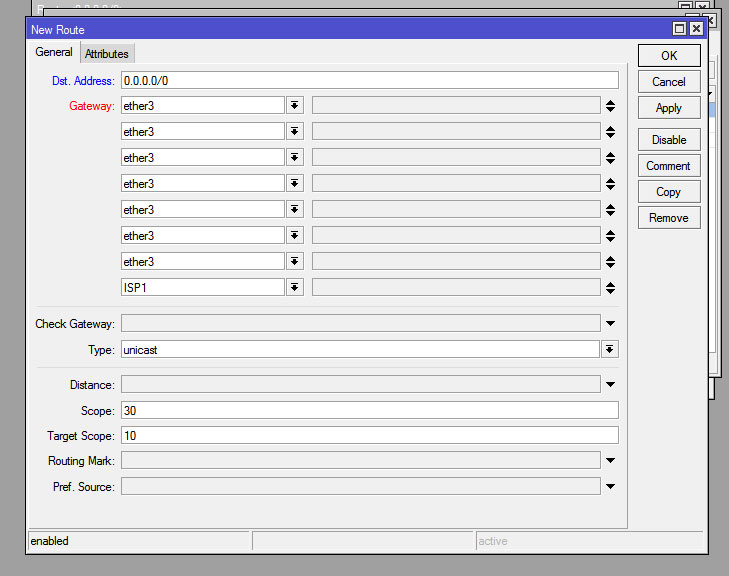
Task: Expand the Routing Mark field
Action: click(x=609, y=461)
